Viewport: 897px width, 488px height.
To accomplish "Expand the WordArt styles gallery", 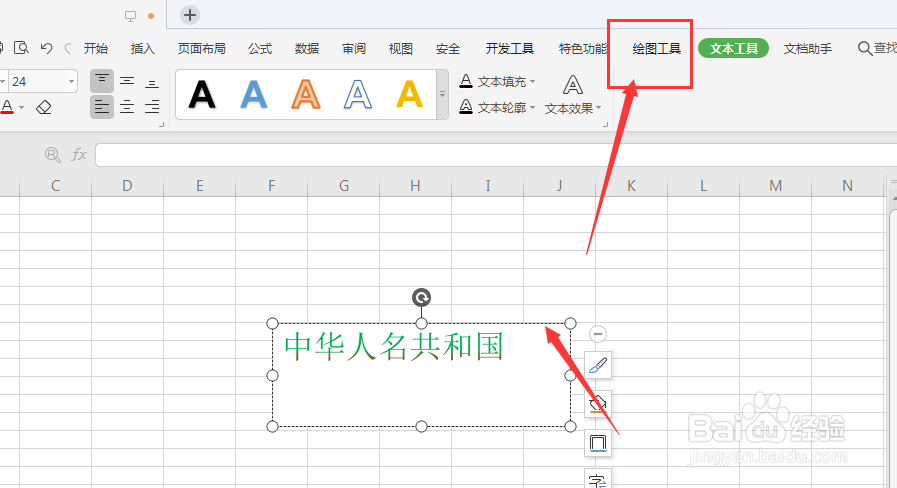I will coord(442,94).
